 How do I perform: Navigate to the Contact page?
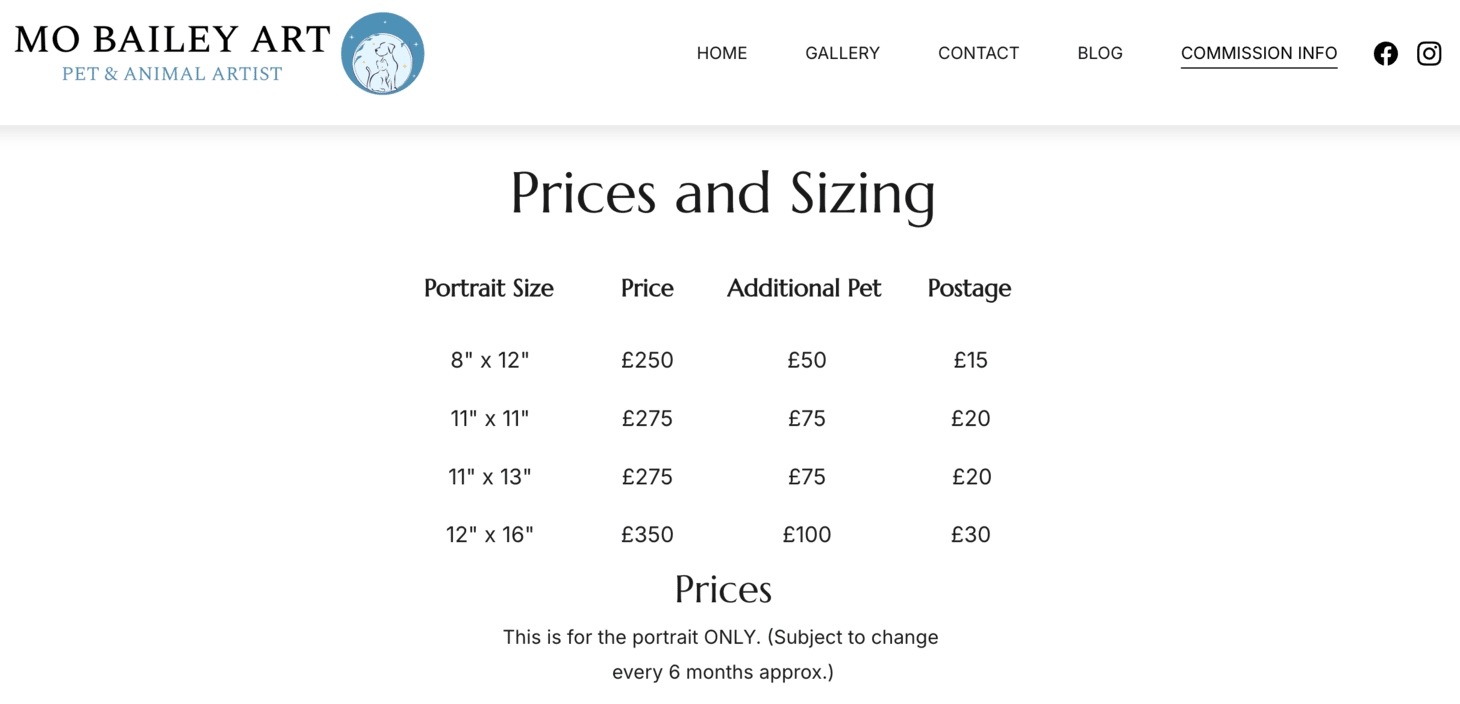[x=978, y=53]
